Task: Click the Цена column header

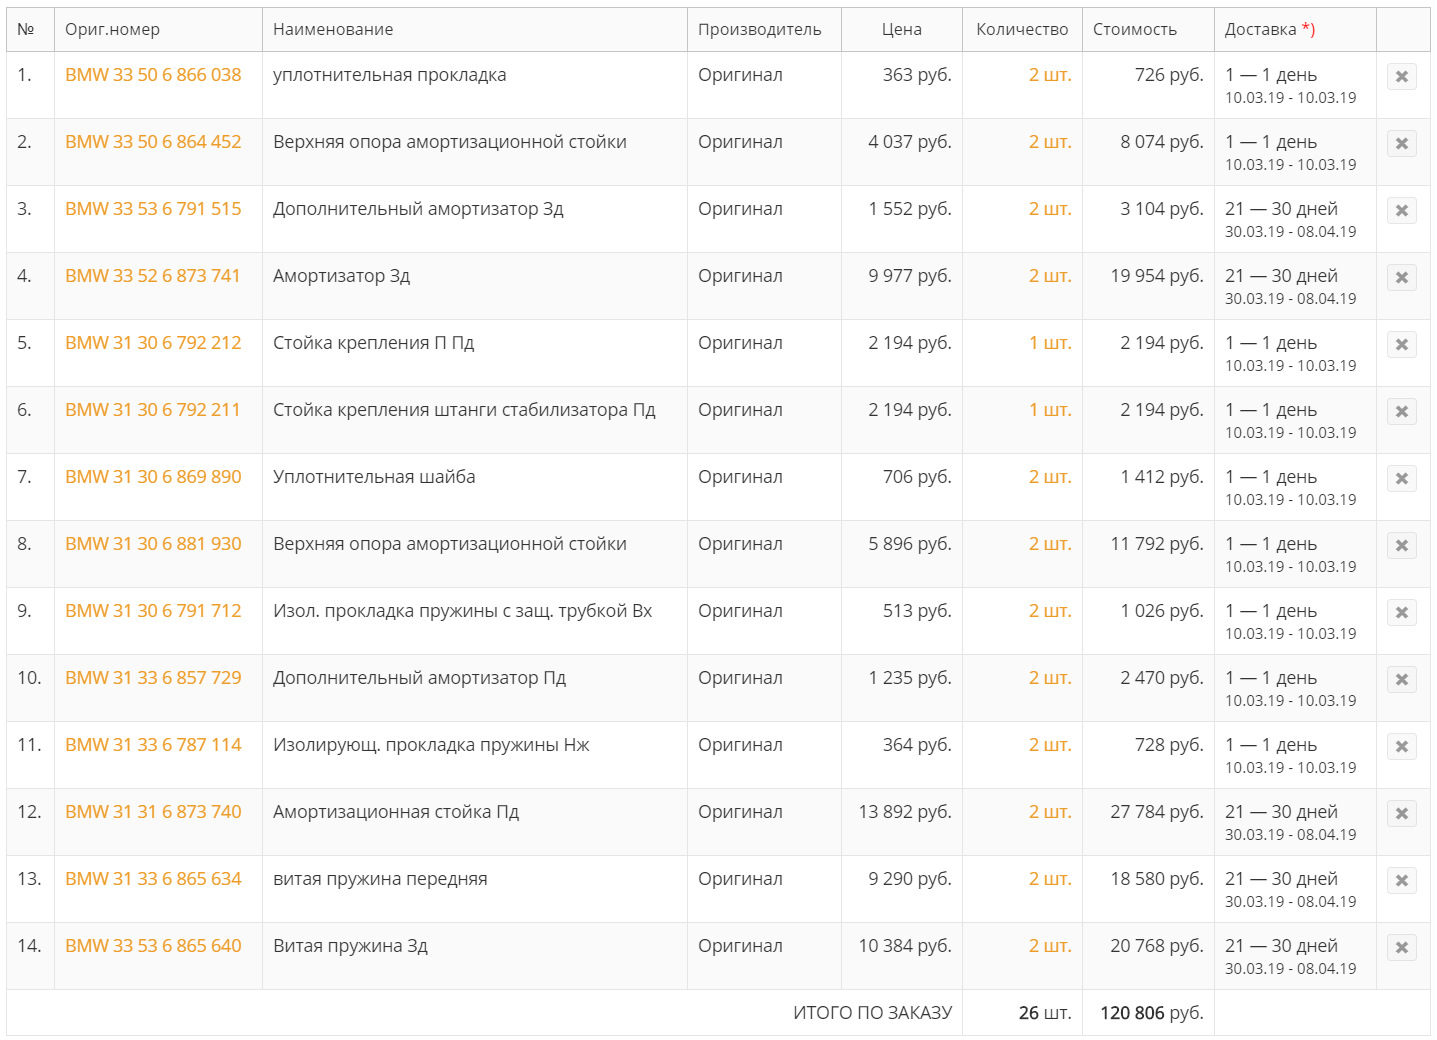Action: click(x=901, y=30)
